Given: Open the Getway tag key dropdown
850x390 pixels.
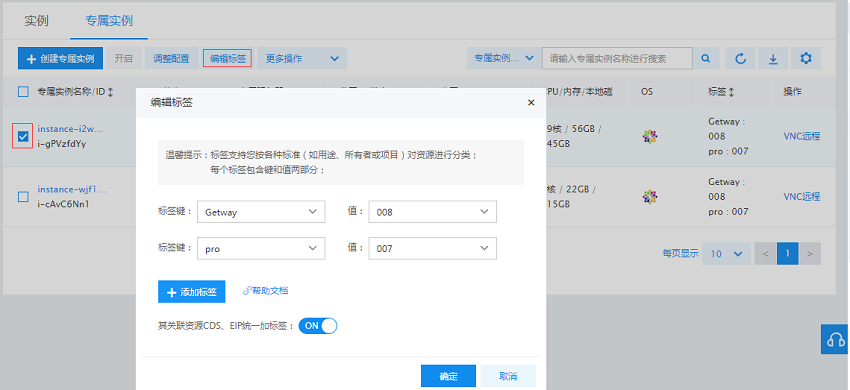Looking at the screenshot, I should pos(261,212).
